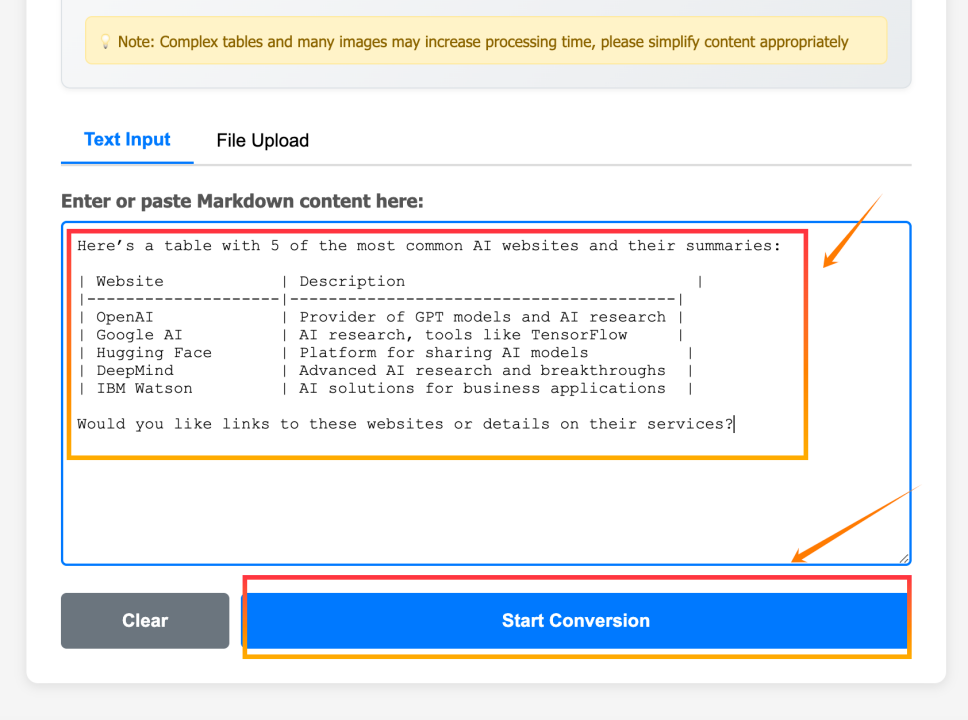The width and height of the screenshot is (968, 720).
Task: Click the Clear button
Action: [145, 621]
